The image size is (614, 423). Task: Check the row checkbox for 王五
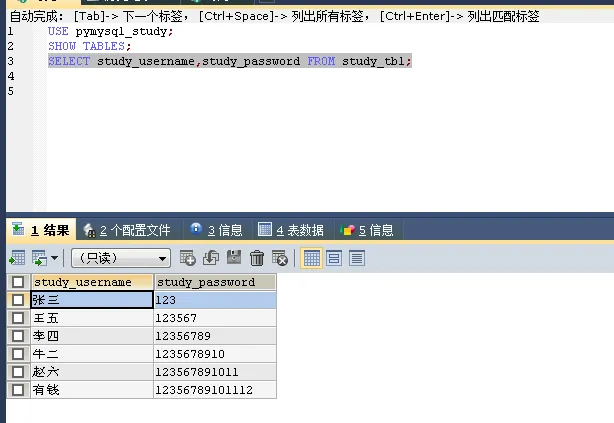tap(18, 318)
